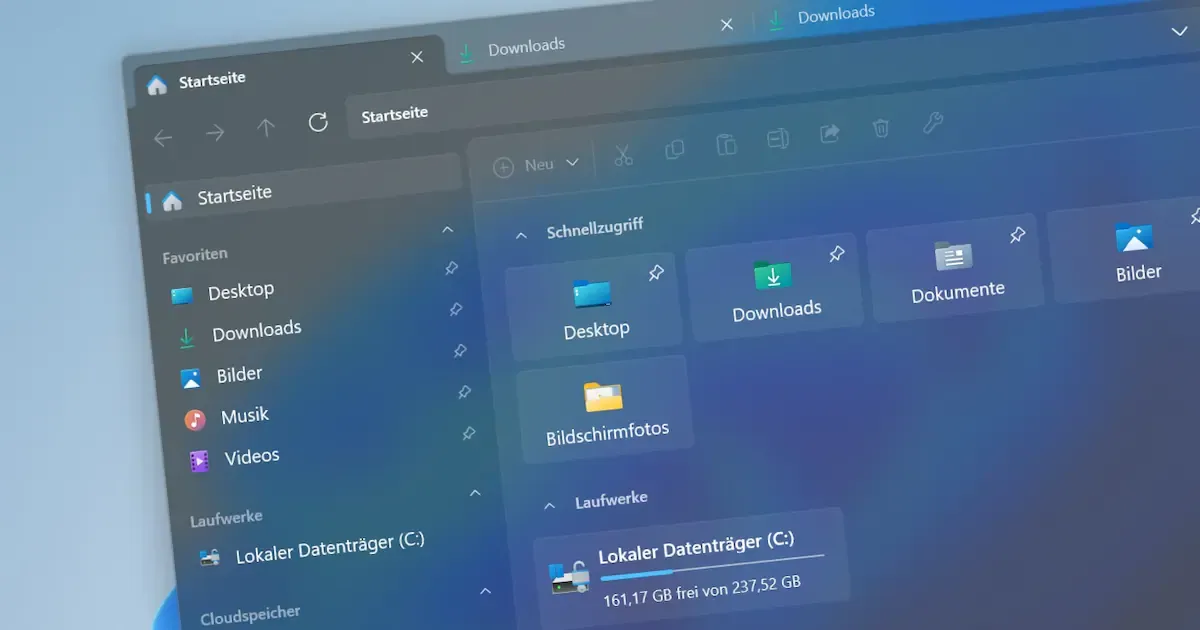Screen dimensions: 1200x630
Task: Unpin Downloads in the sidebar
Action: click(x=455, y=310)
